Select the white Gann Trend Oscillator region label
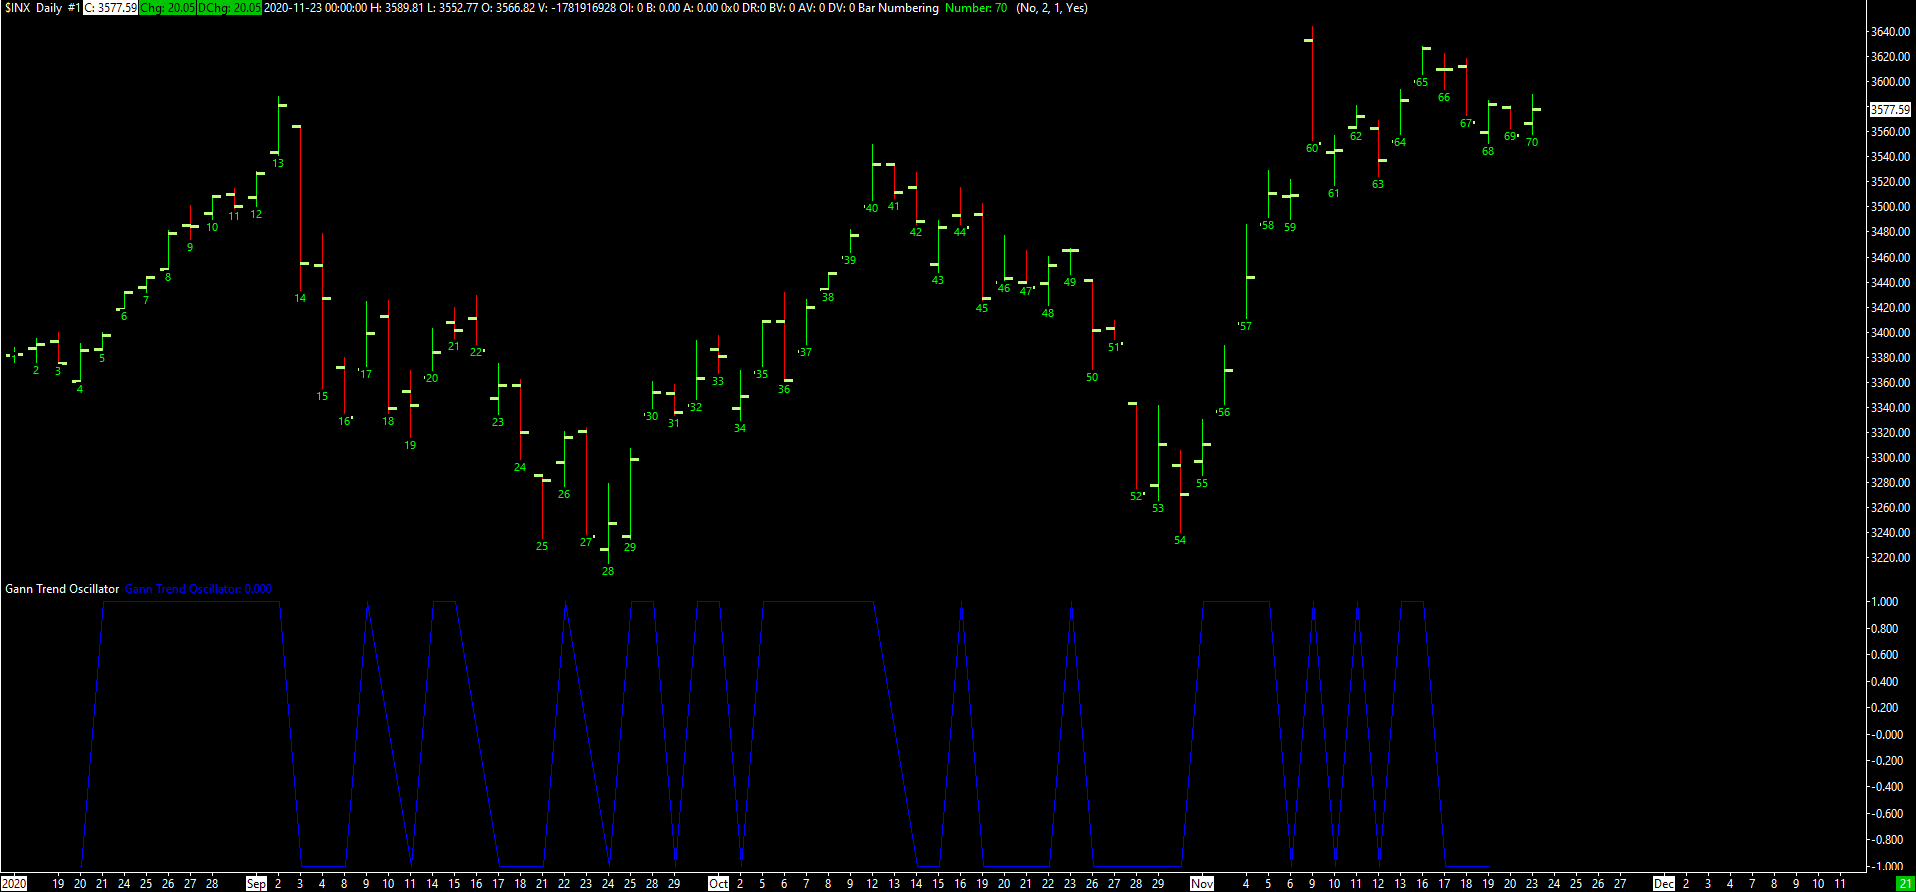Screen dimensions: 1916x892 62,589
